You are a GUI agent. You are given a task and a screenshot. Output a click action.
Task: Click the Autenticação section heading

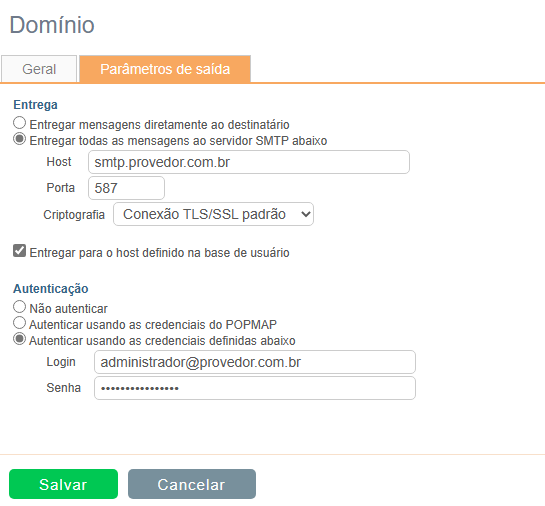(51, 289)
